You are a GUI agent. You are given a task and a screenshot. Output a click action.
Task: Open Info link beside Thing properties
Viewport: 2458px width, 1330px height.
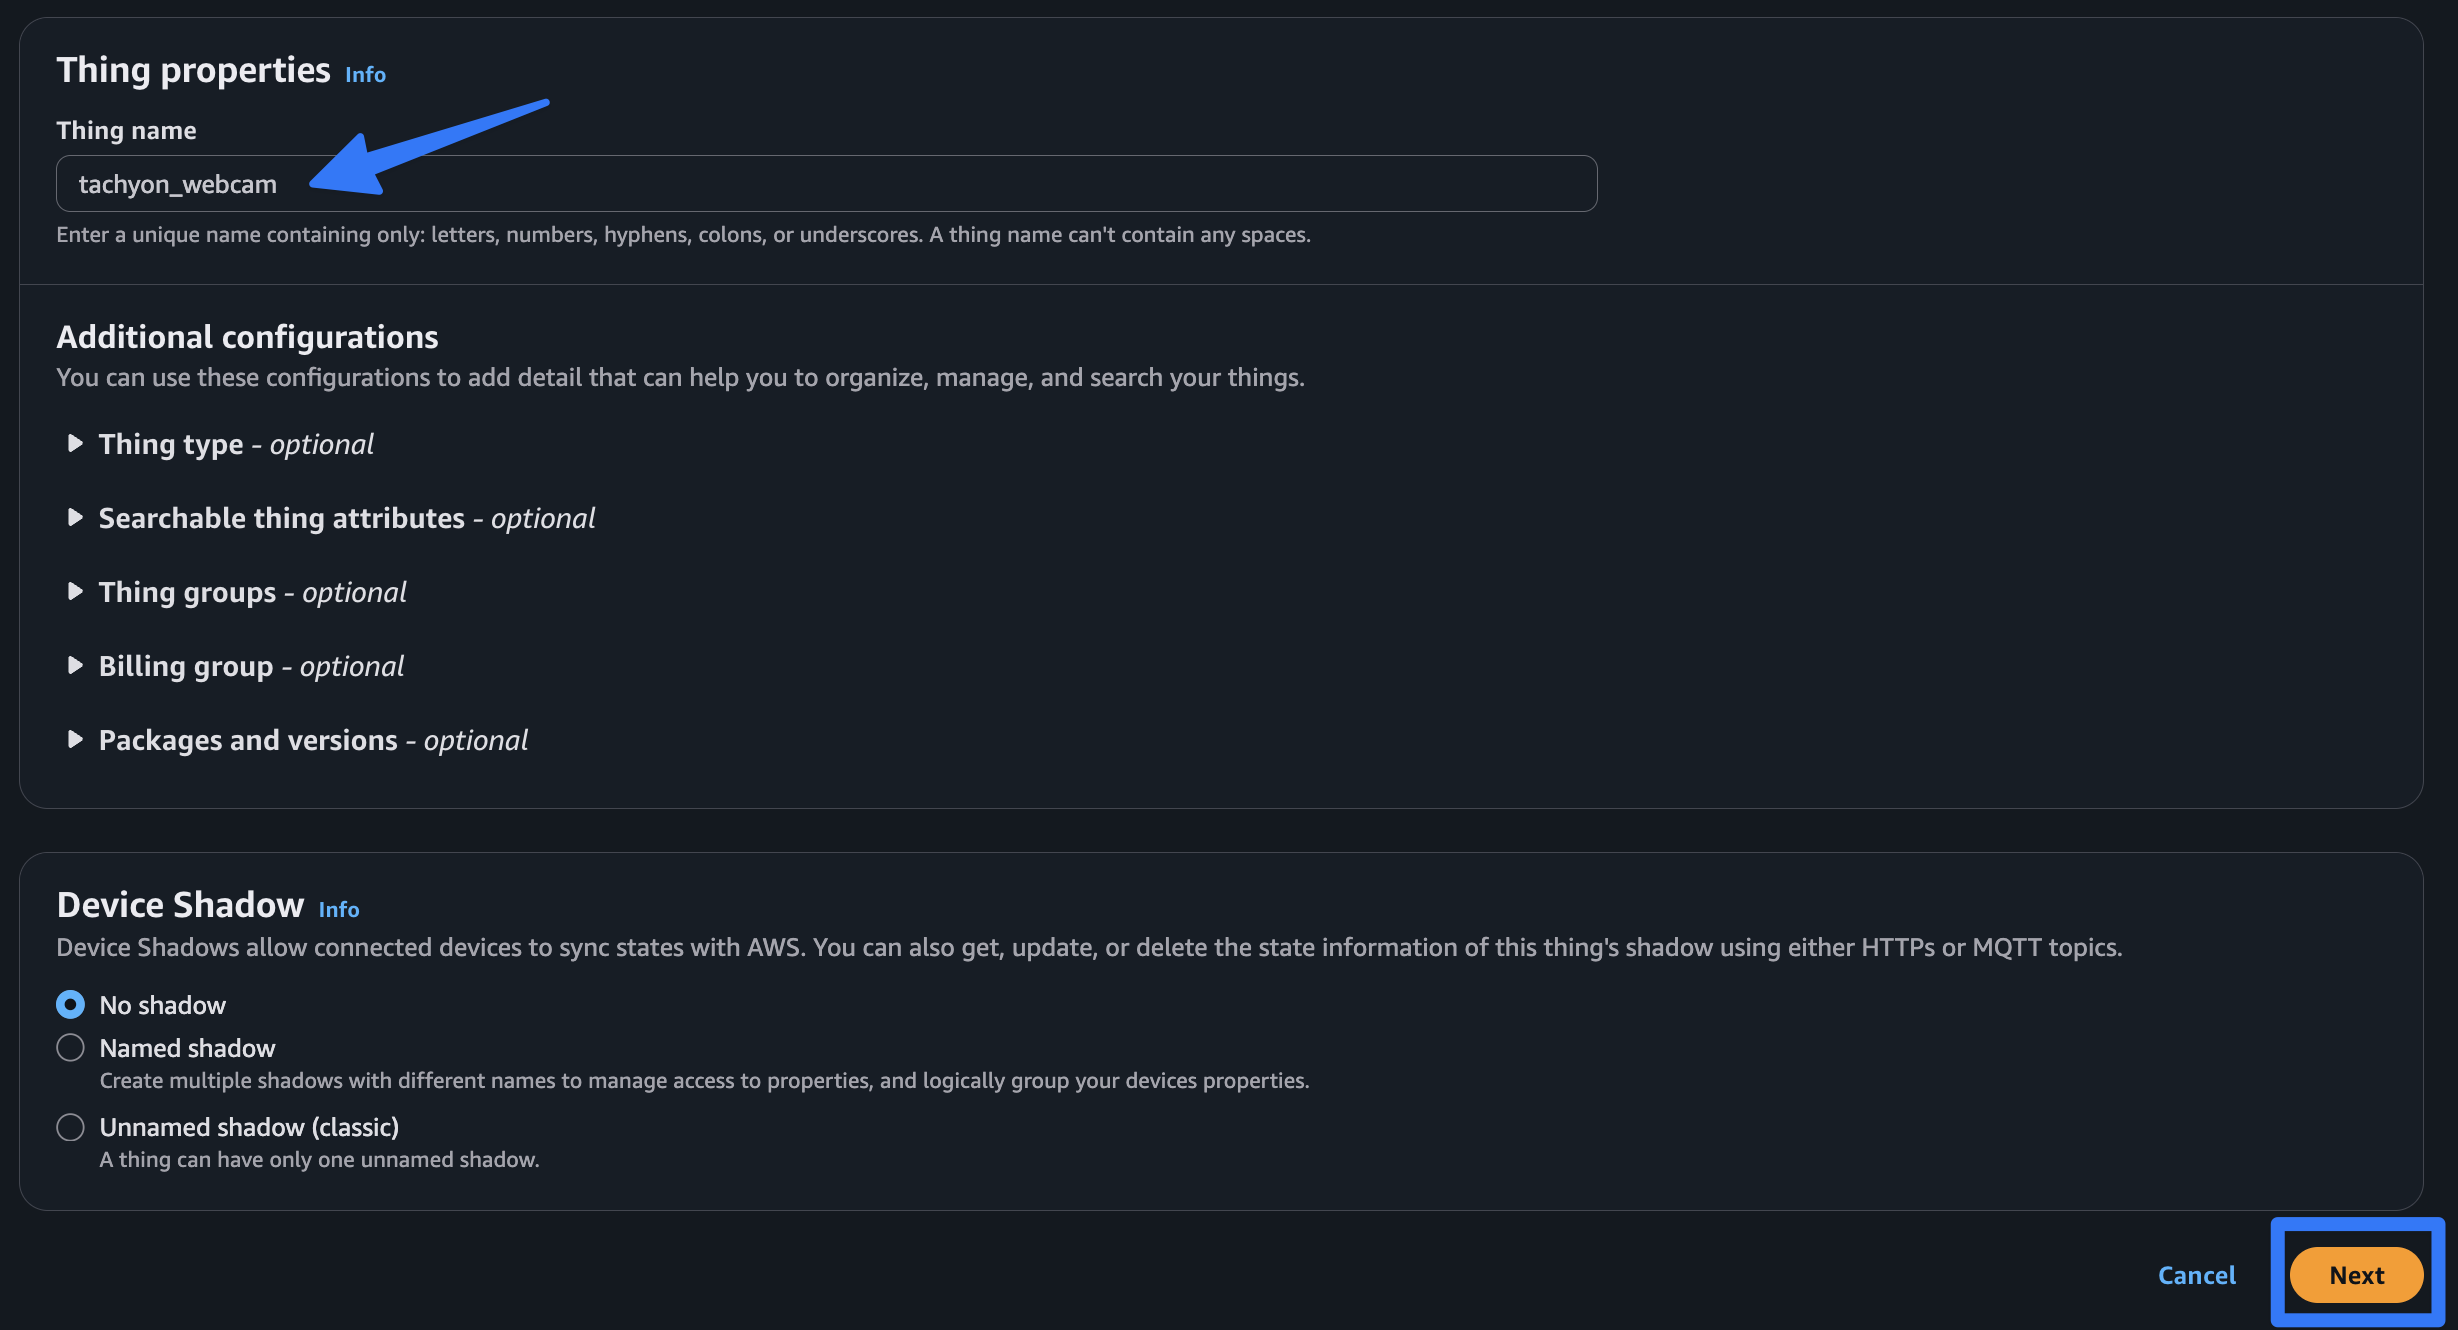click(x=365, y=75)
